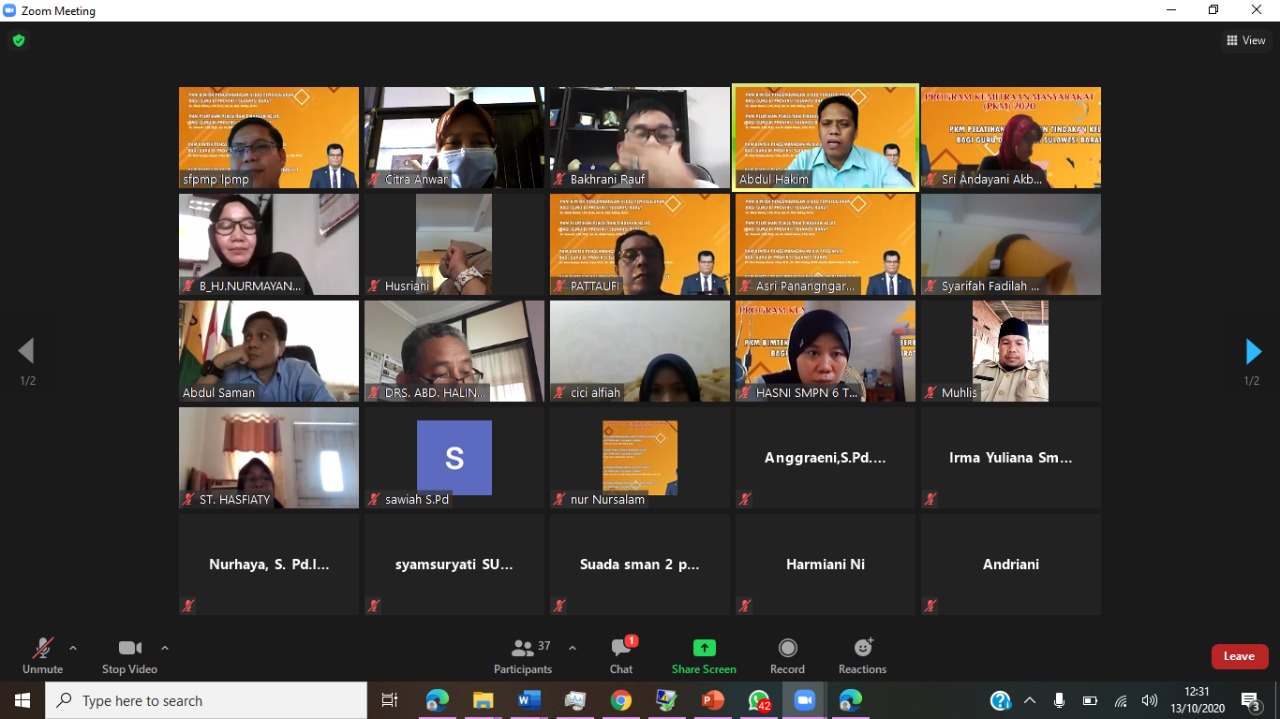1280x719 pixels.
Task: Go to next page of participants
Action: tap(1252, 352)
